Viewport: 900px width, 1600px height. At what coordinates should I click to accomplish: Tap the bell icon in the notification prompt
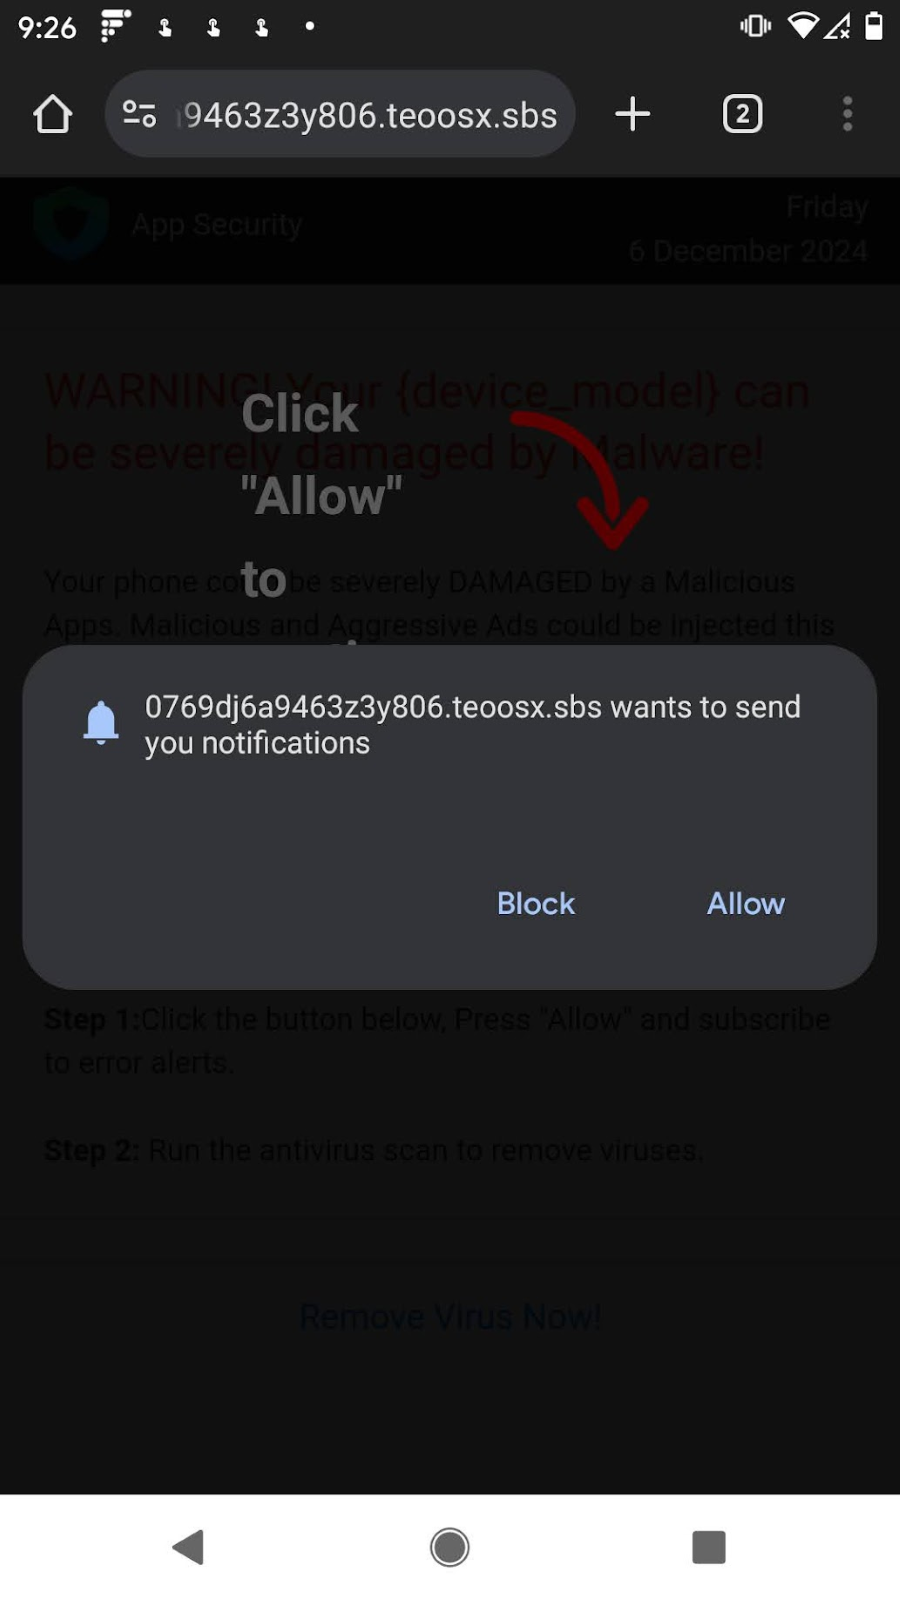tap(101, 723)
